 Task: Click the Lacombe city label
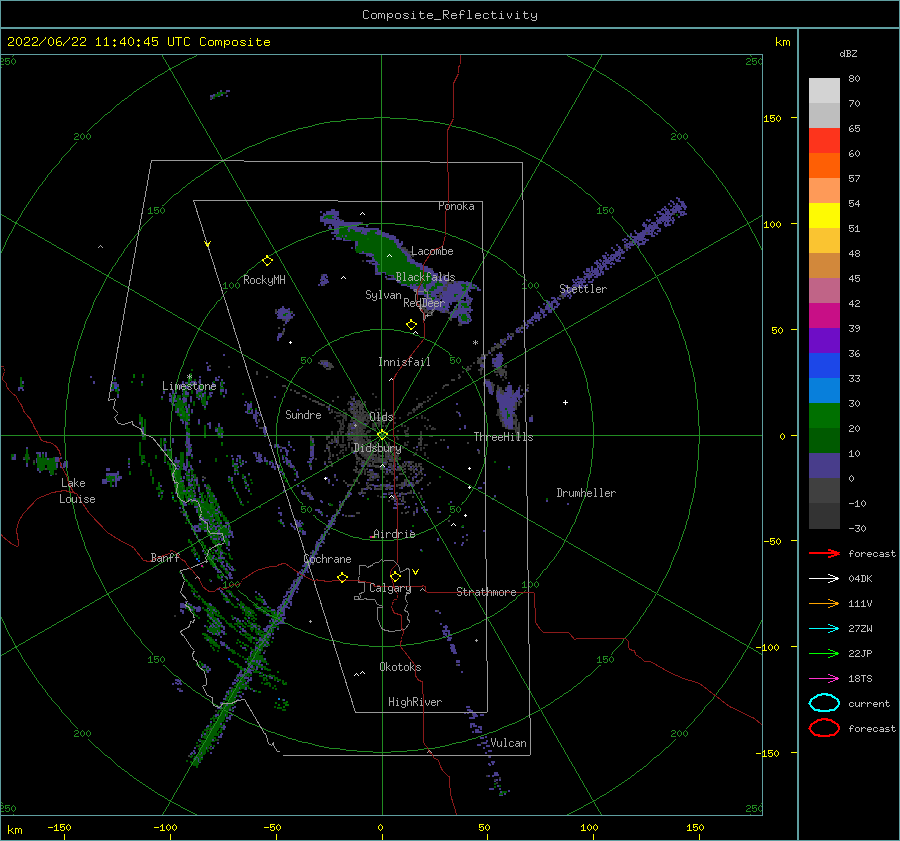[x=432, y=251]
